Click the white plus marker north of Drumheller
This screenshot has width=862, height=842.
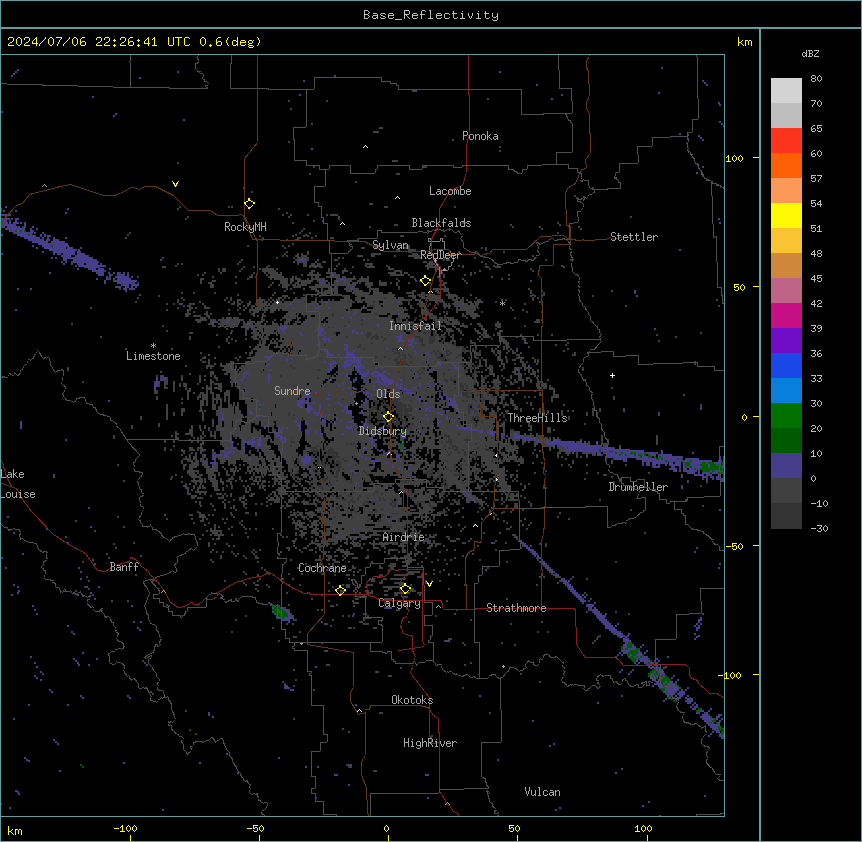(x=612, y=375)
